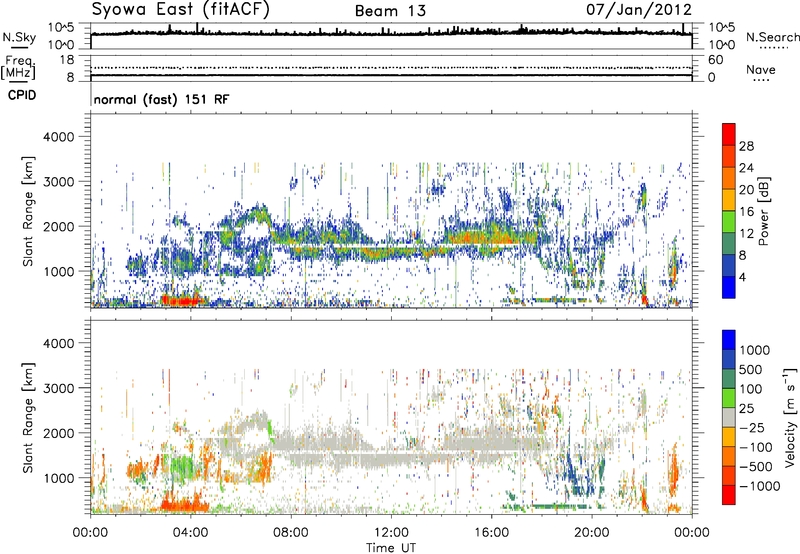Viewport: 800px width, 554px height.
Task: Click the 'Power [dB]' color bar title
Action: [763, 211]
